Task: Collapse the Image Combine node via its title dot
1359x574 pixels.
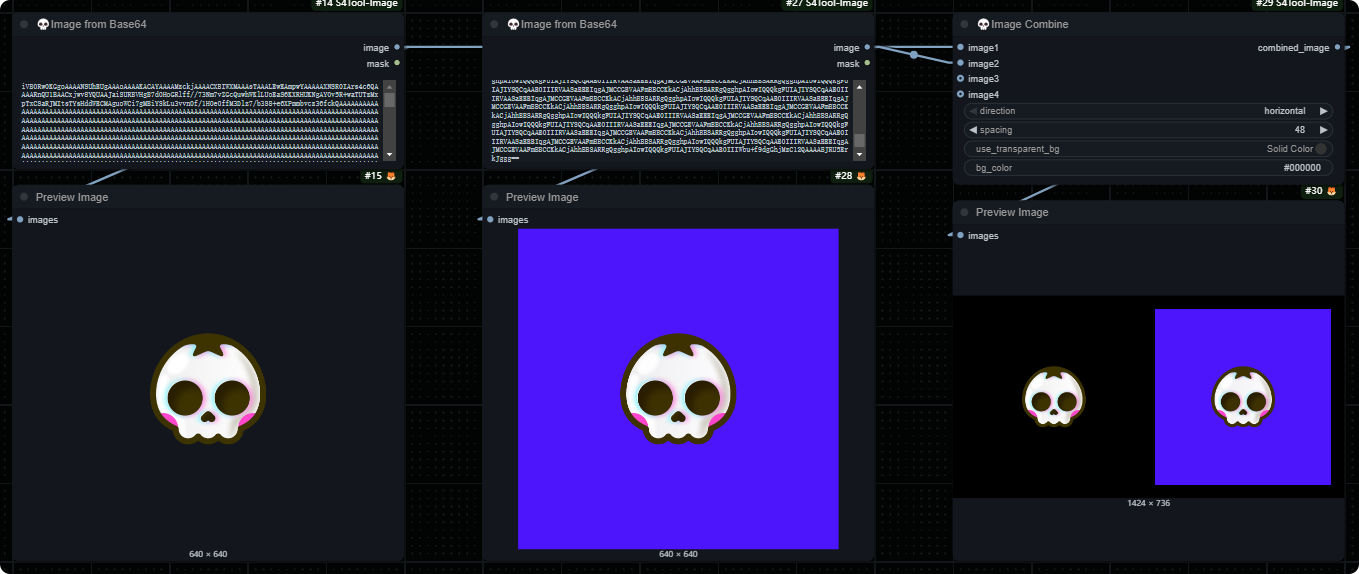Action: (964, 24)
